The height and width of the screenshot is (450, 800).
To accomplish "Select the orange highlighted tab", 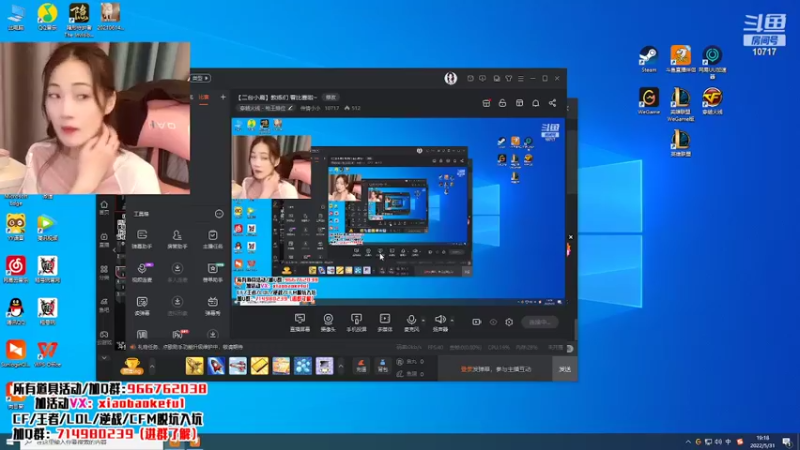I will [204, 97].
